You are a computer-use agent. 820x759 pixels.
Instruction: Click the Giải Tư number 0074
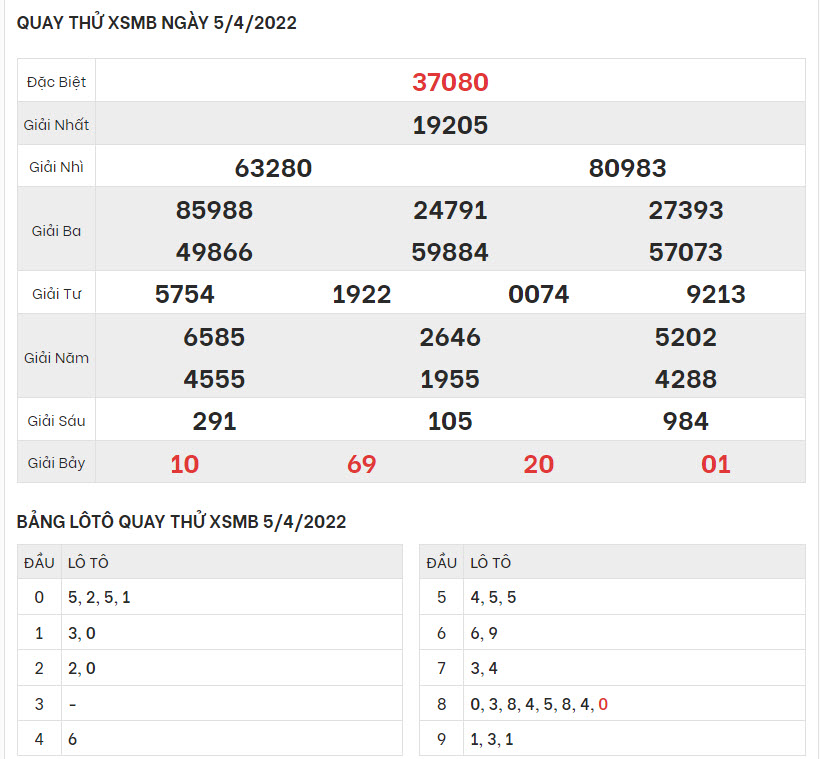[539, 294]
